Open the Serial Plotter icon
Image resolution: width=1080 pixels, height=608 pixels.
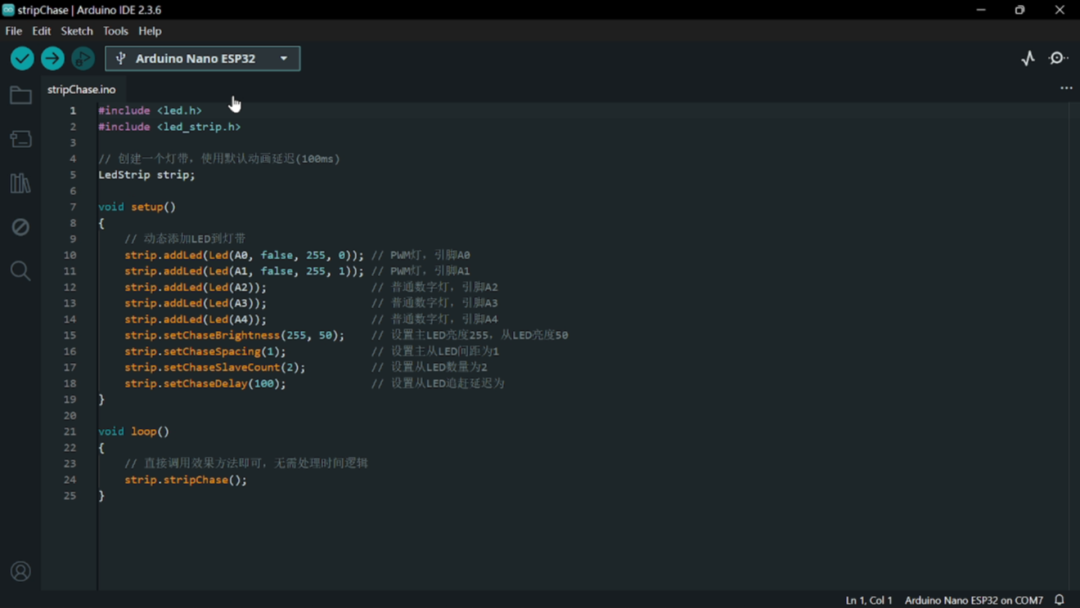(x=1028, y=59)
